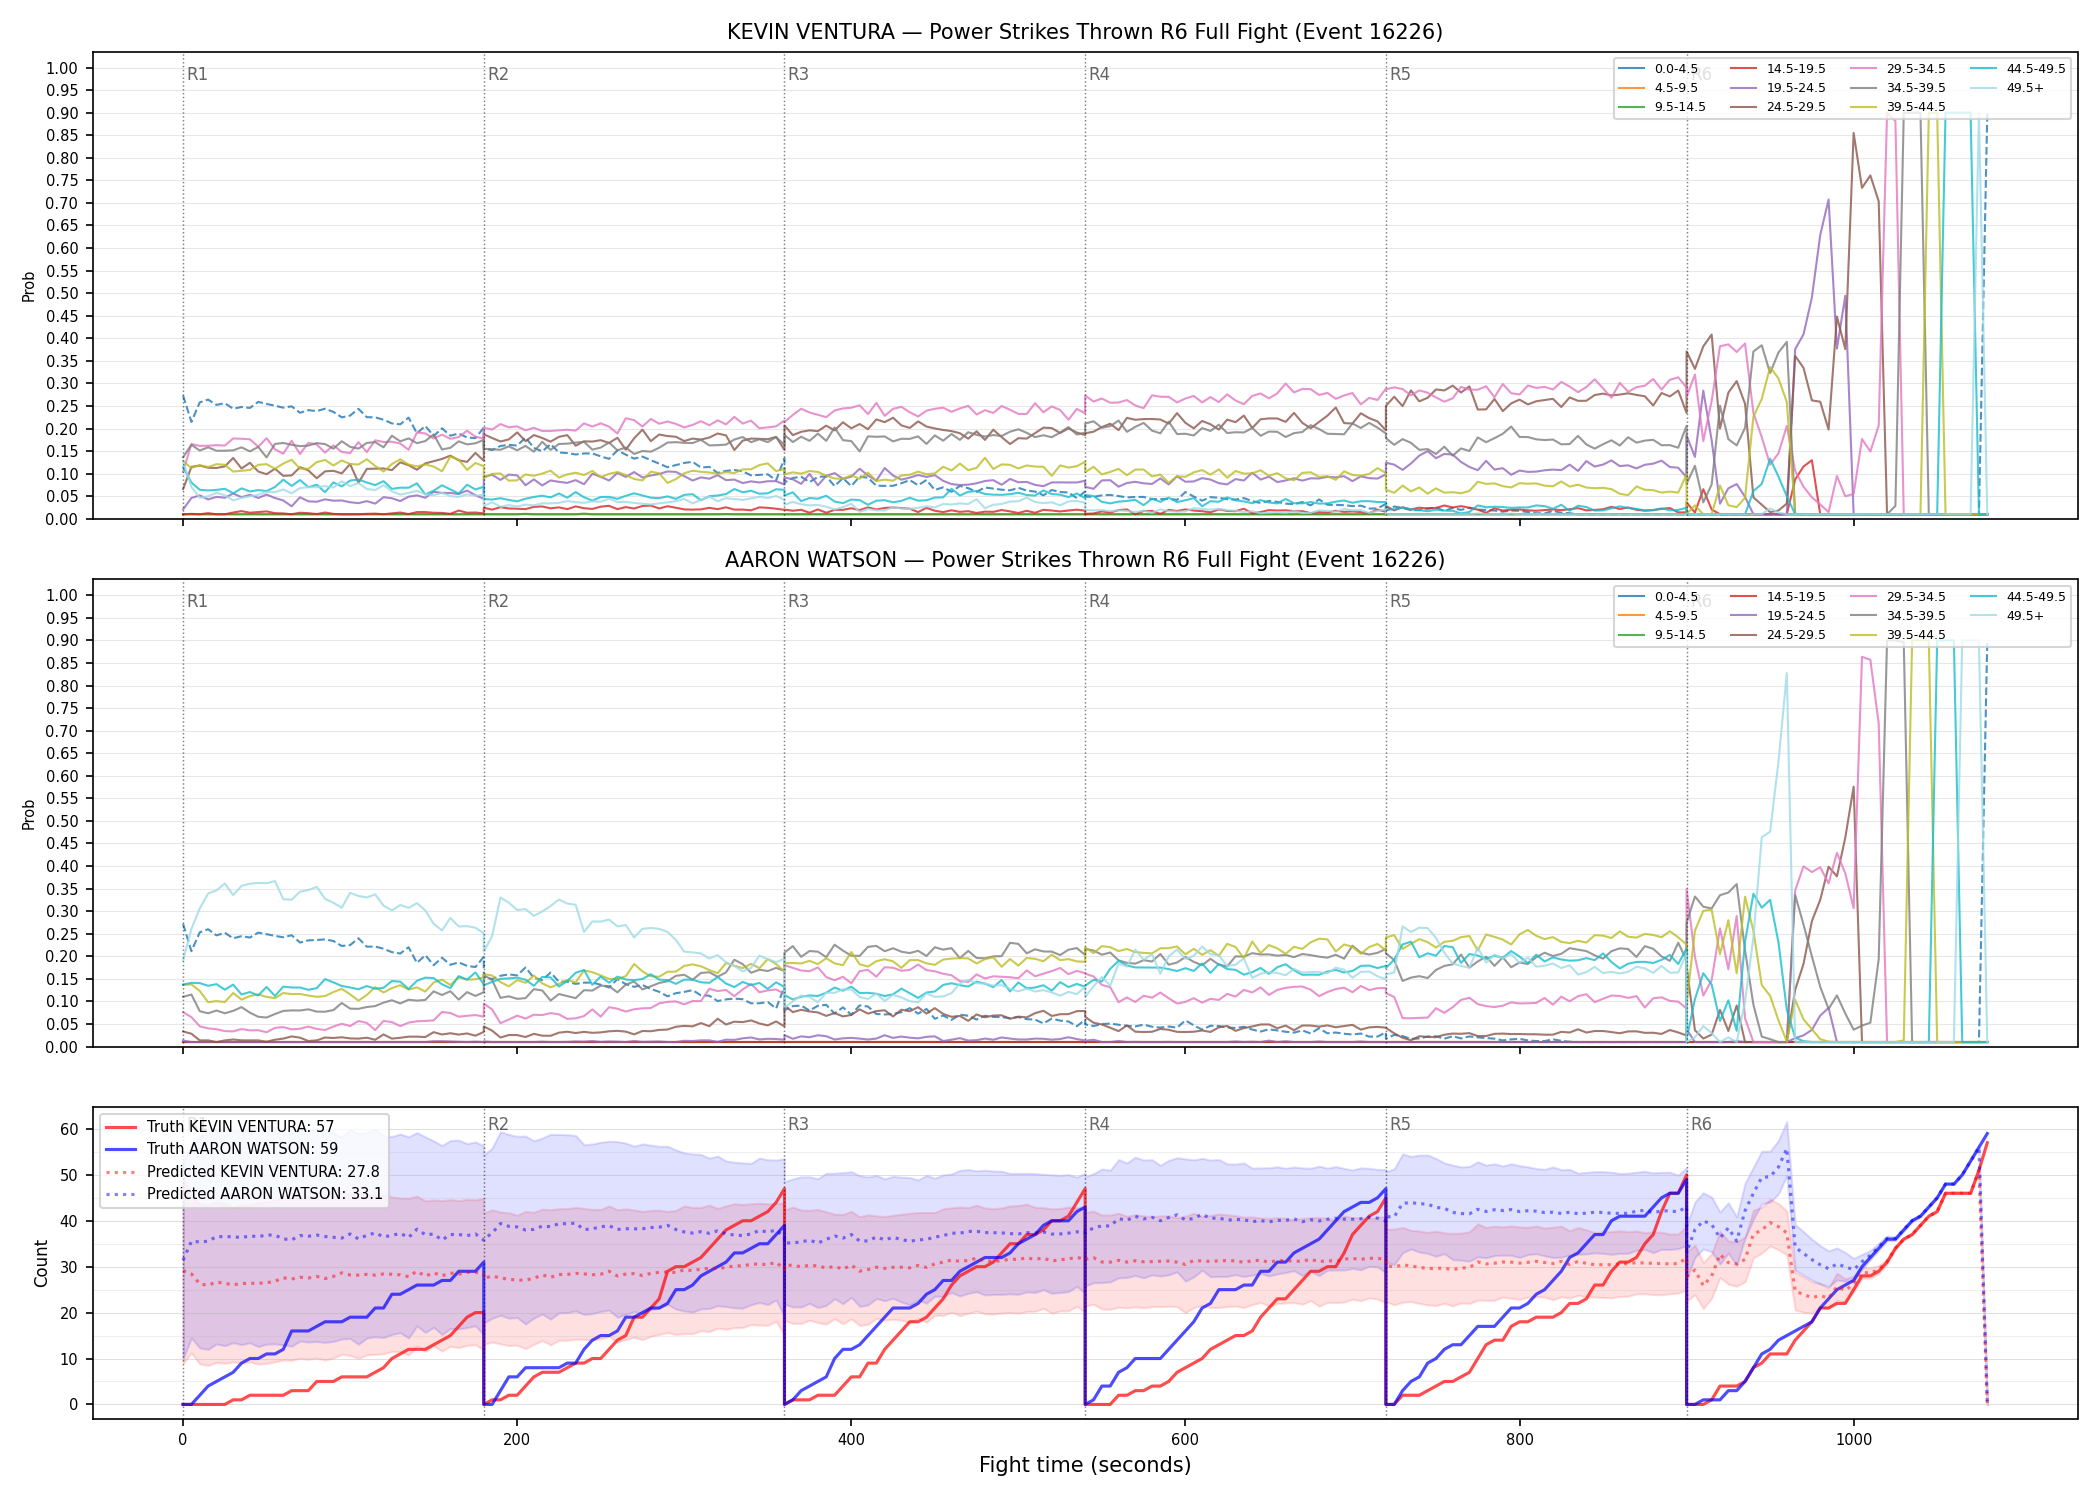
Task: Click the R3 round marker in the Count chart
Action: [798, 1124]
